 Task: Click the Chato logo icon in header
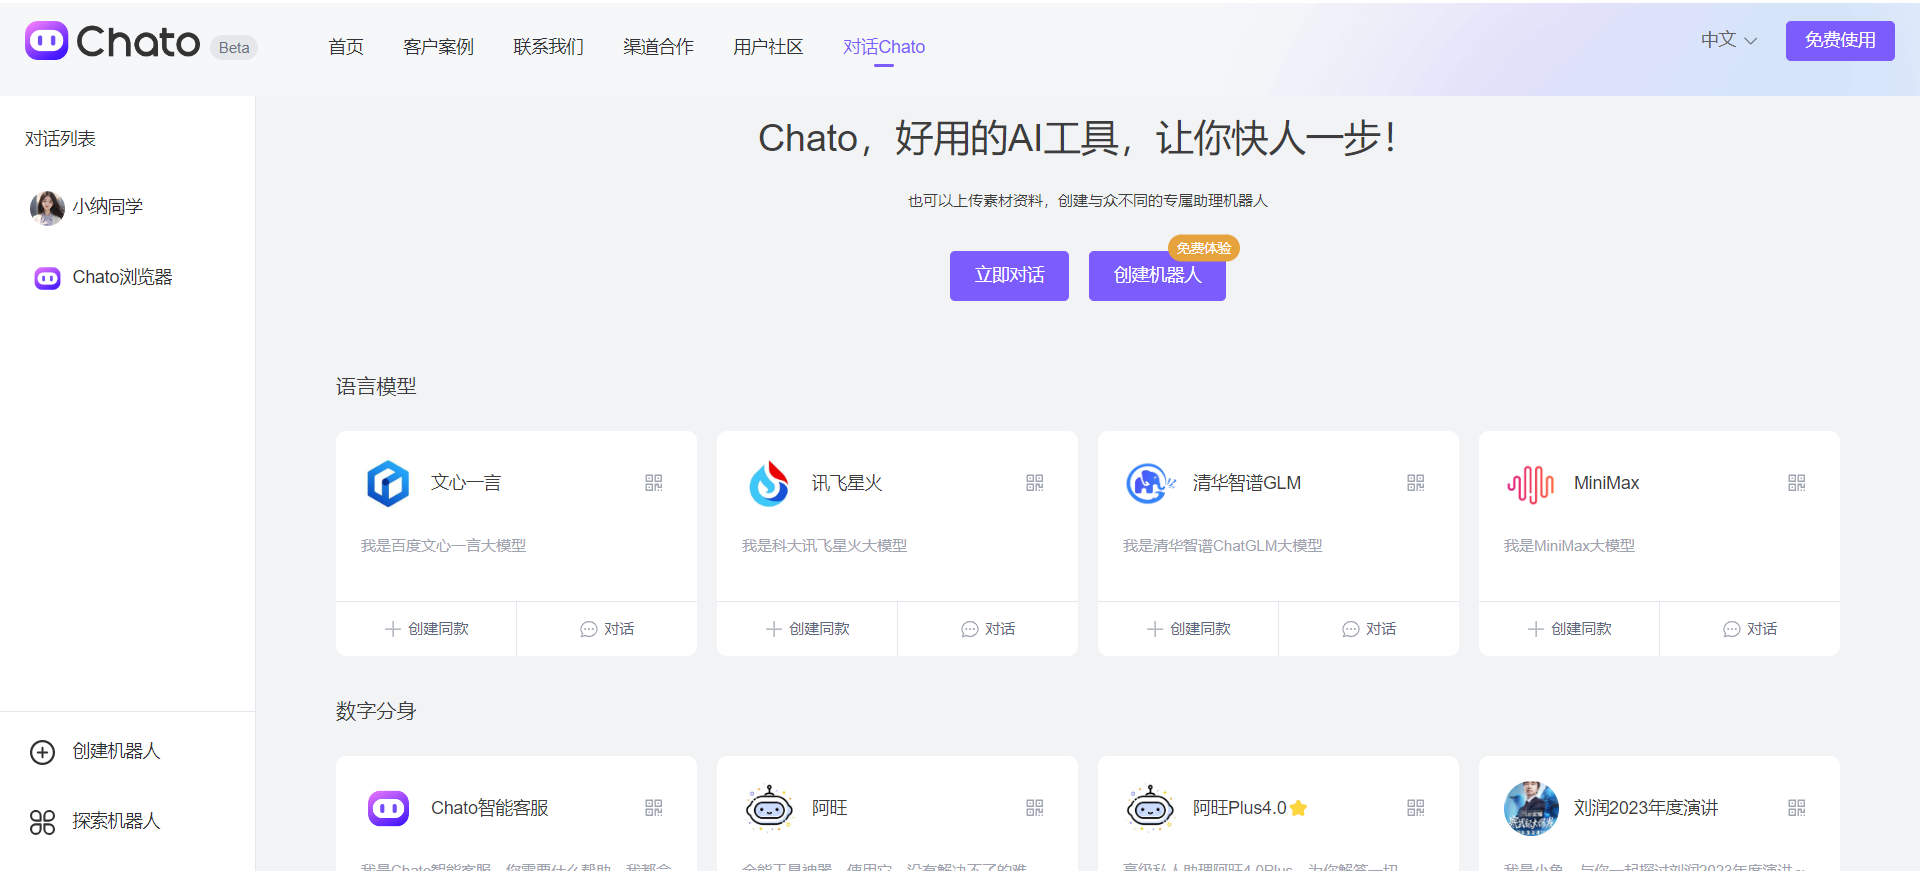(46, 41)
